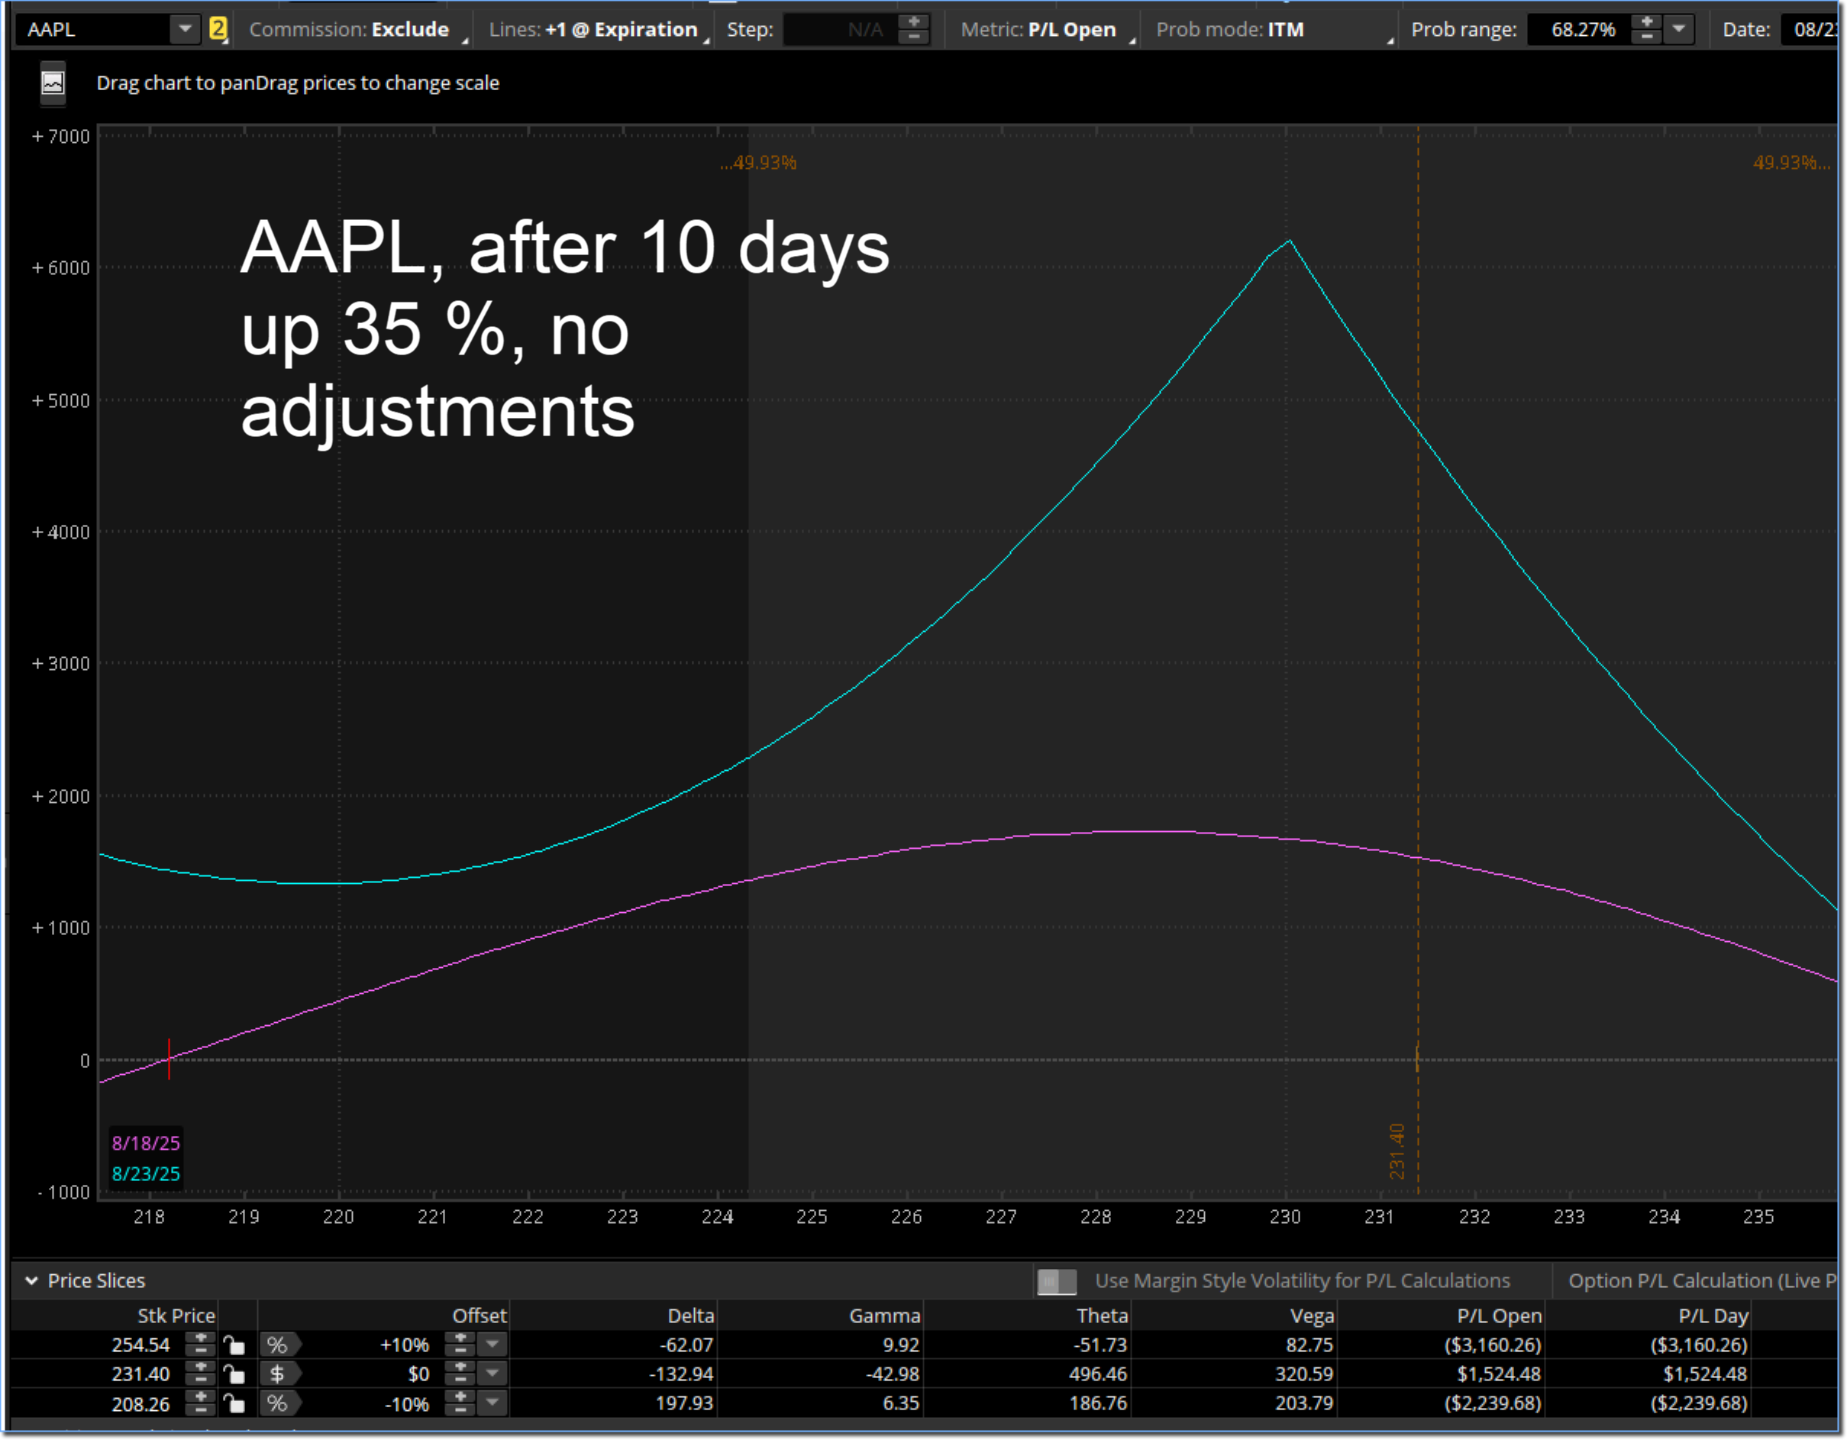
Task: Click the ($2,239.68) P/L Day value
Action: 1699,1404
